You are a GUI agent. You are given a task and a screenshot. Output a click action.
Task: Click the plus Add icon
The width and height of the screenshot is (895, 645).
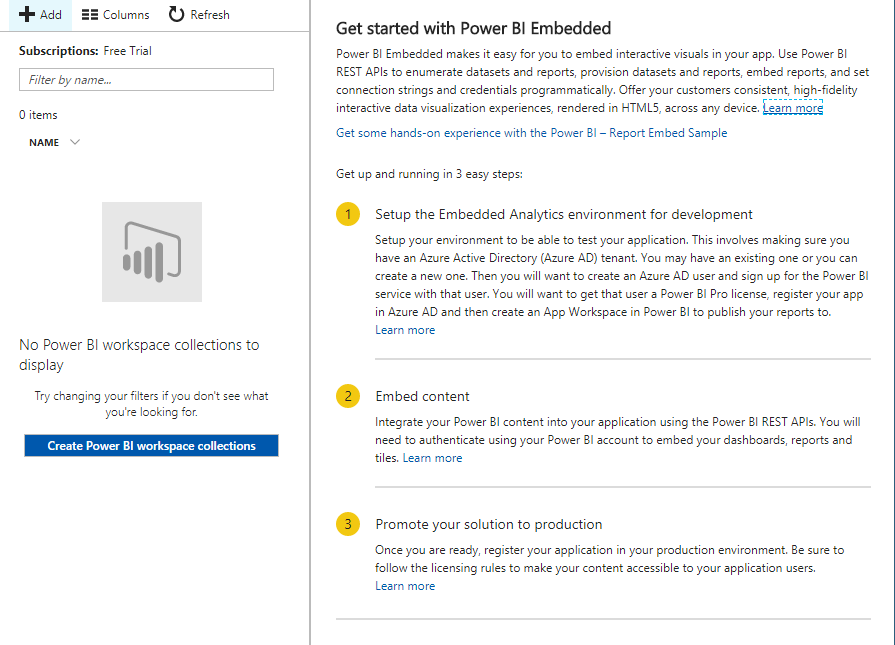27,14
